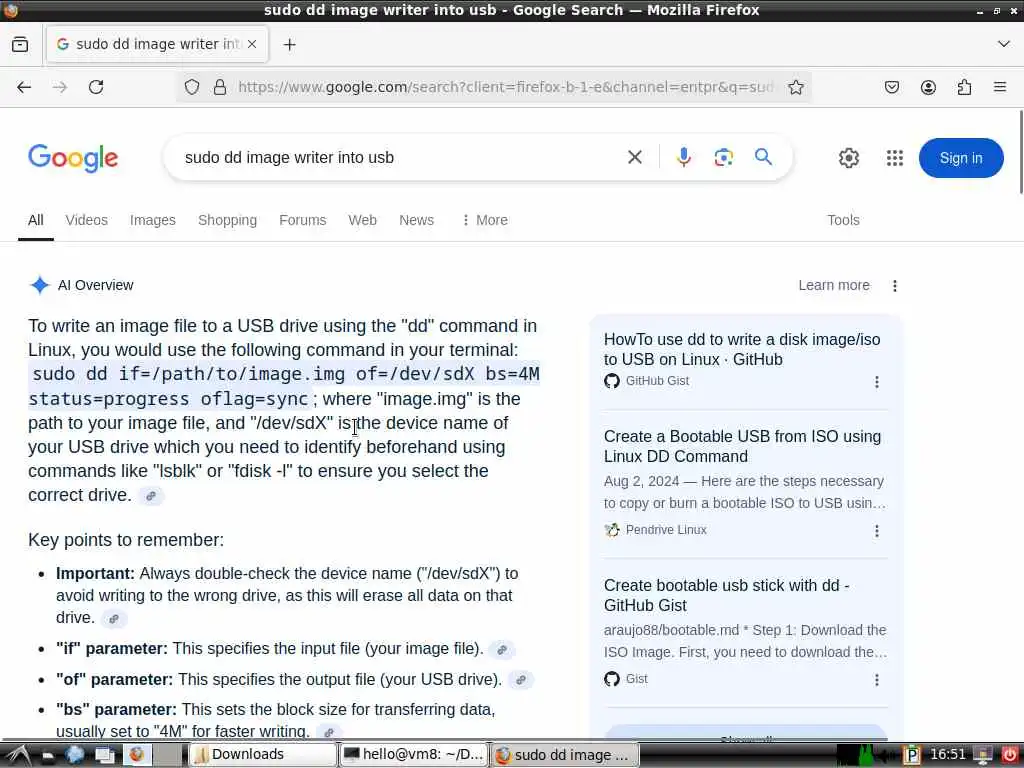The image size is (1024, 768).
Task: Open source link for "bs" parameter
Action: [x=329, y=733]
